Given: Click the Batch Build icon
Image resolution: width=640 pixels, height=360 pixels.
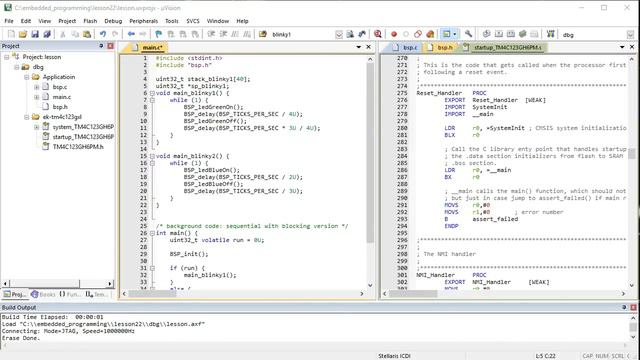Looking at the screenshot, I should [x=522, y=34].
